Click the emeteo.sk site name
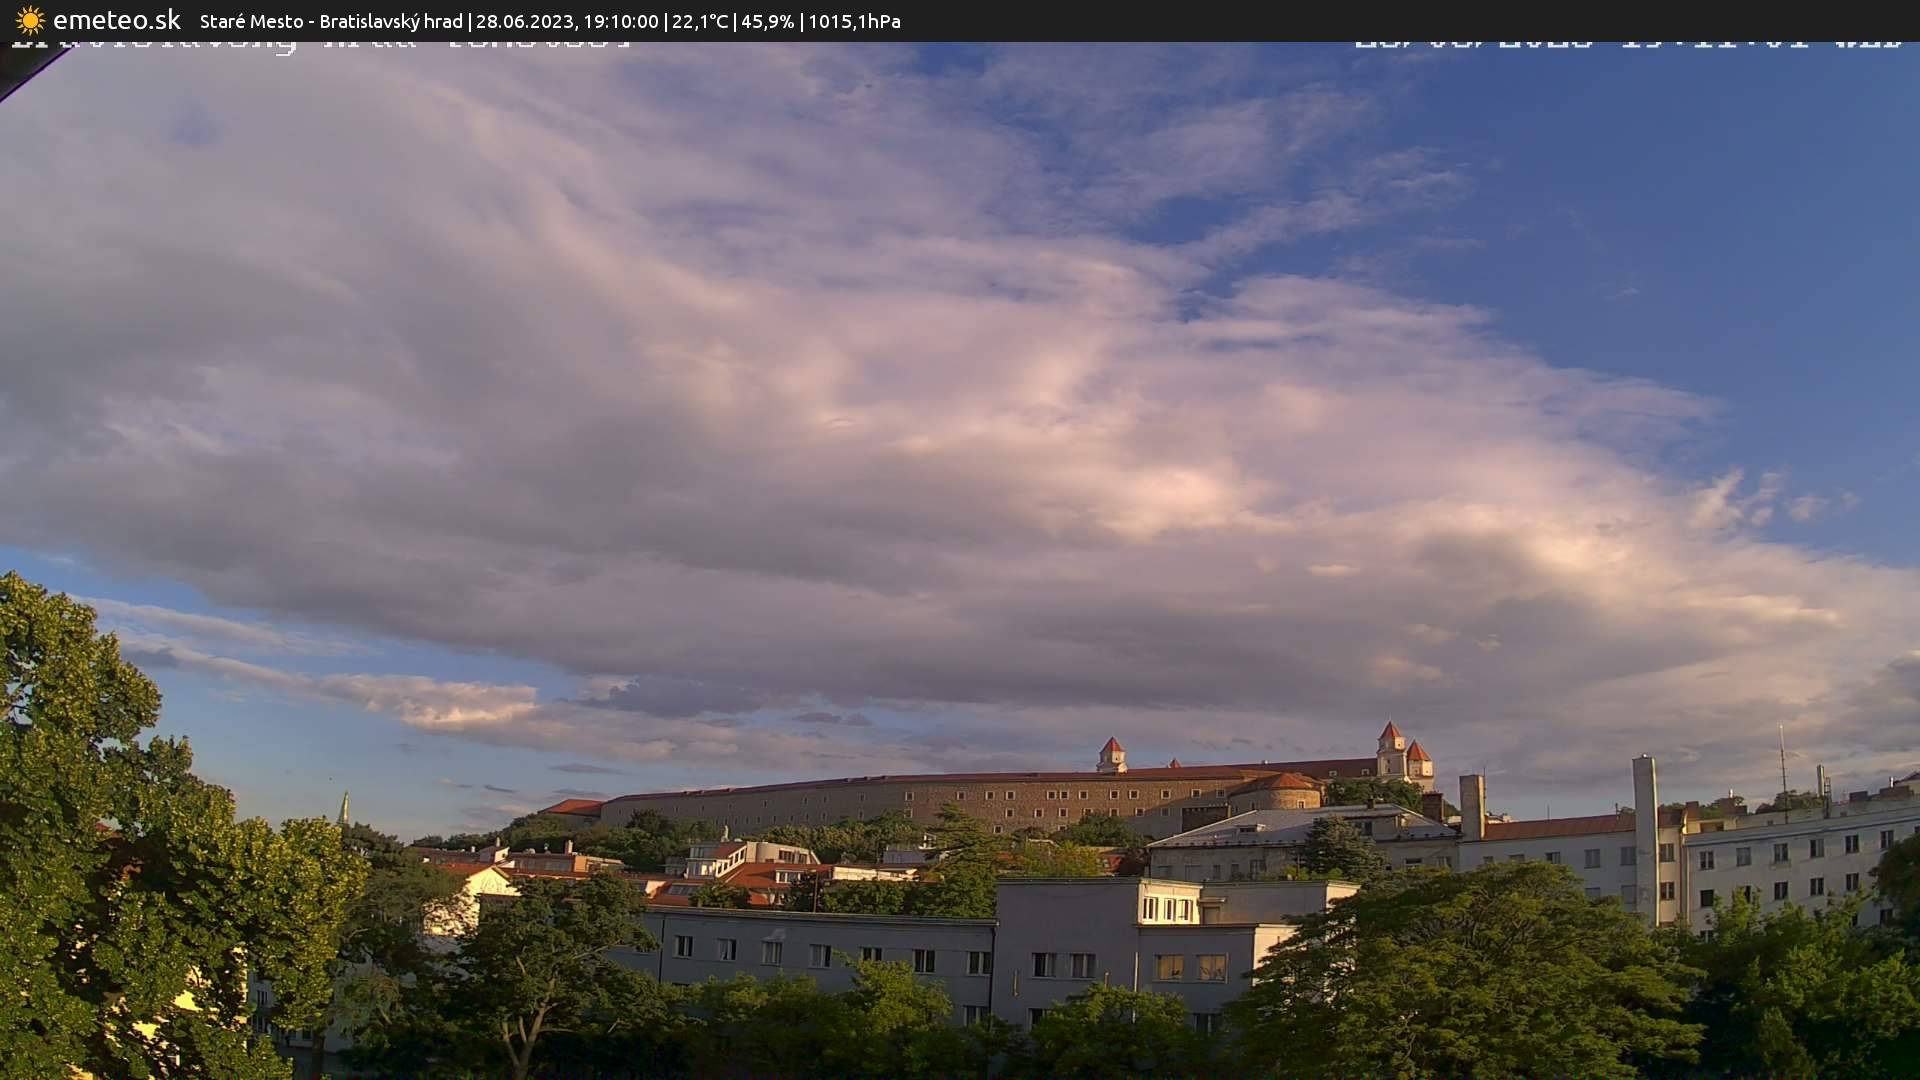This screenshot has height=1080, width=1920. [x=117, y=20]
